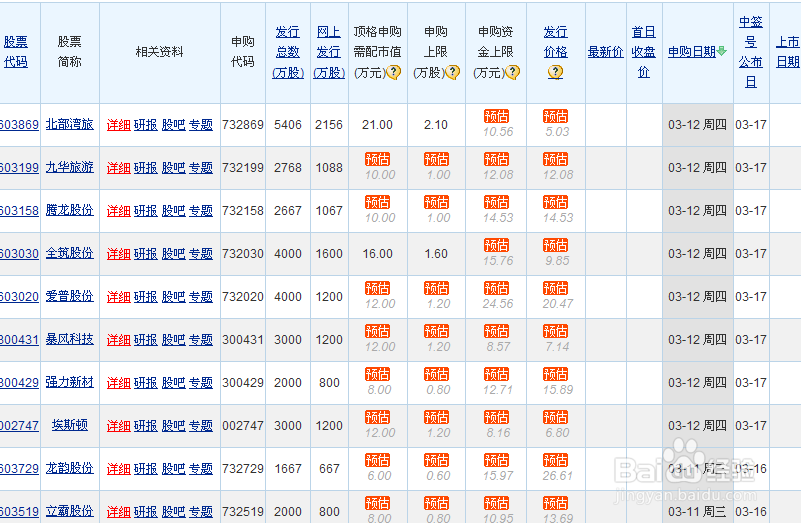This screenshot has width=801, height=523.
Task: Open 研报 link for 北部湾旅
Action: point(146,125)
